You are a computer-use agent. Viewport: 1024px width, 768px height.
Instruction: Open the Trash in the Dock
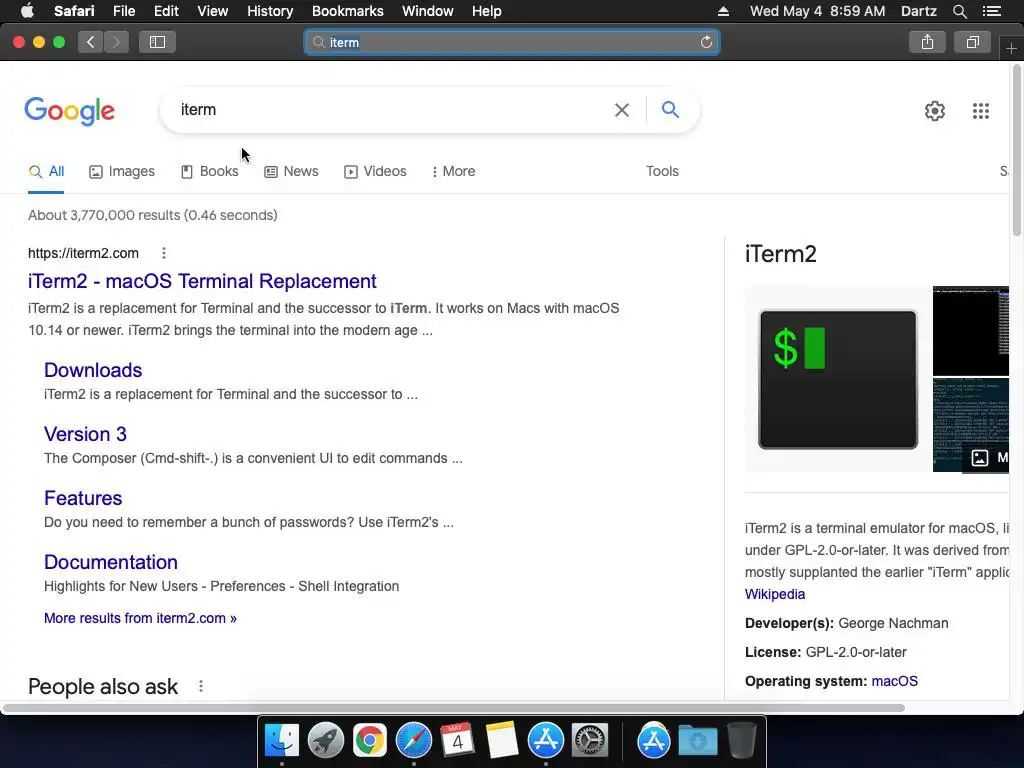point(741,741)
